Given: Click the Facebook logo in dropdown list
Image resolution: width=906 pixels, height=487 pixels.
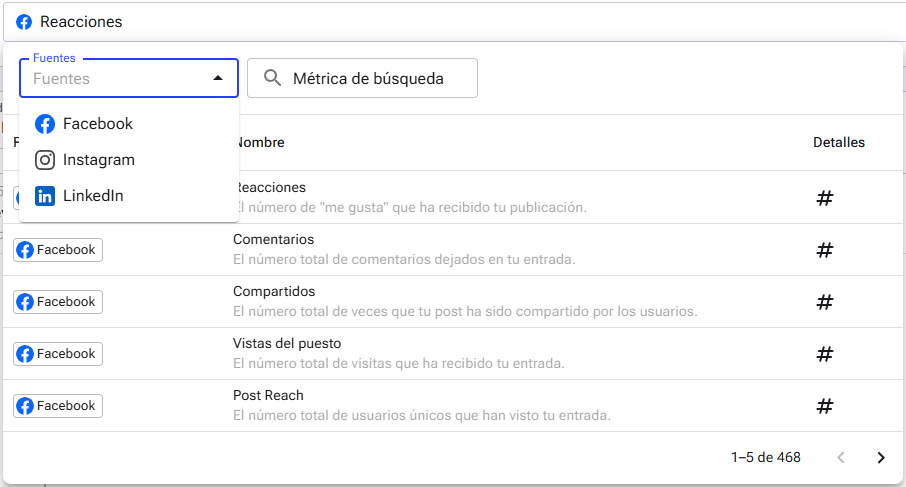Looking at the screenshot, I should tap(44, 124).
